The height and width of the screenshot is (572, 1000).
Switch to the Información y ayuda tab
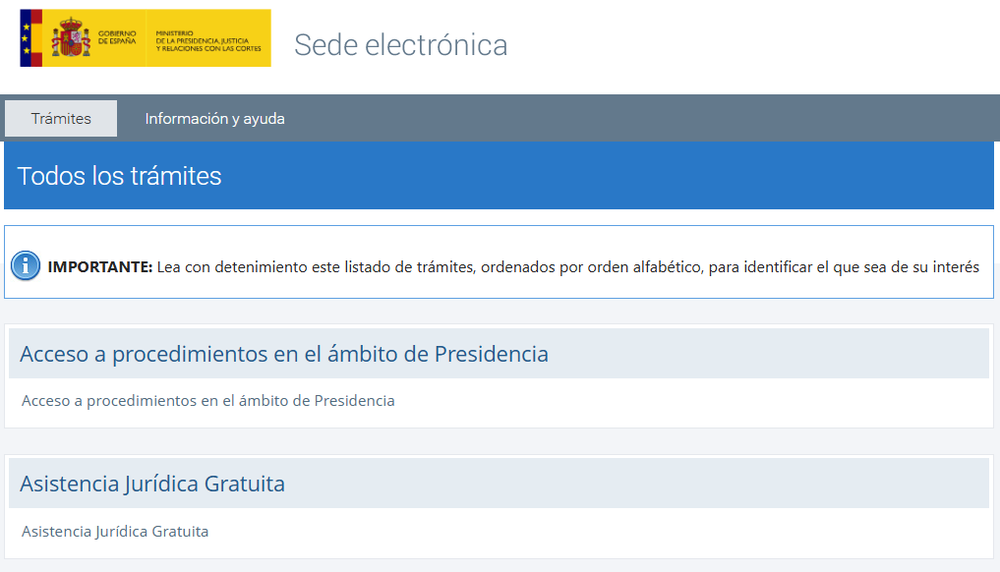[x=214, y=119]
